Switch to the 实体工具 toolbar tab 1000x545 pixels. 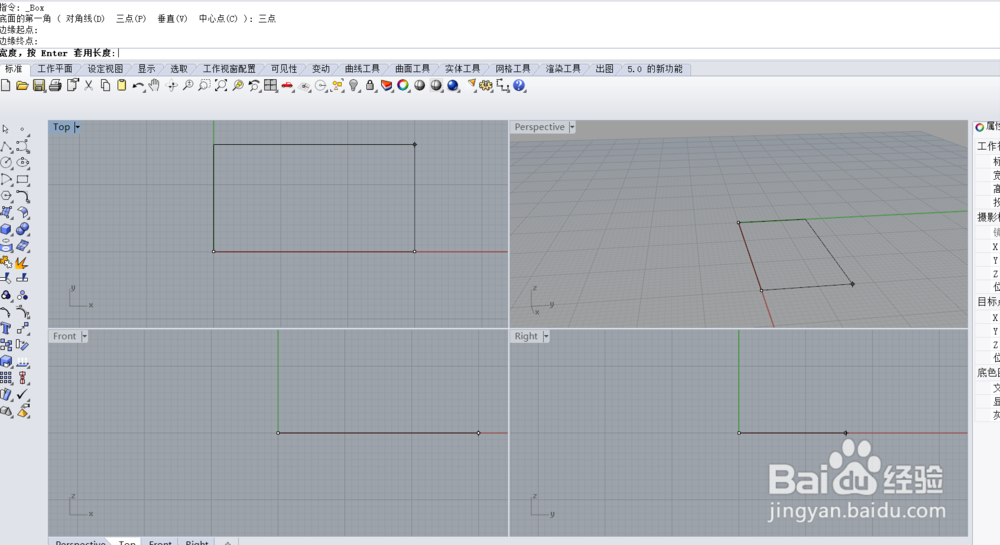pyautogui.click(x=462, y=69)
